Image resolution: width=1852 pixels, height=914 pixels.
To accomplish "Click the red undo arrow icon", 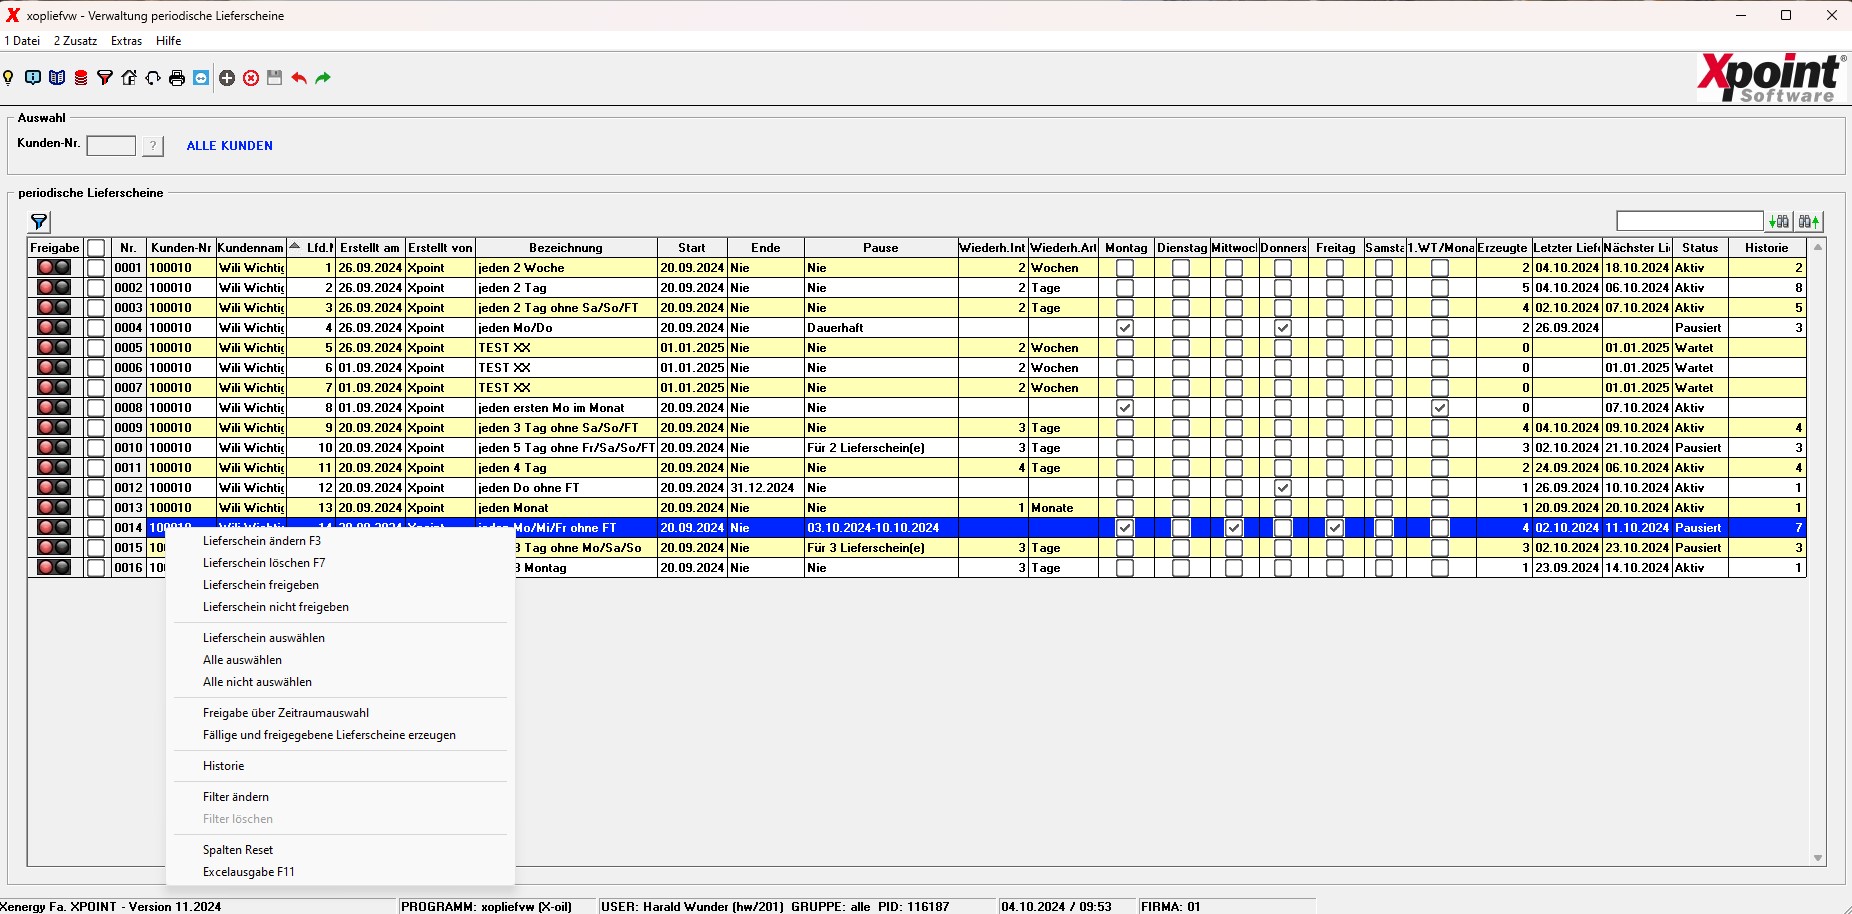I will 299,78.
